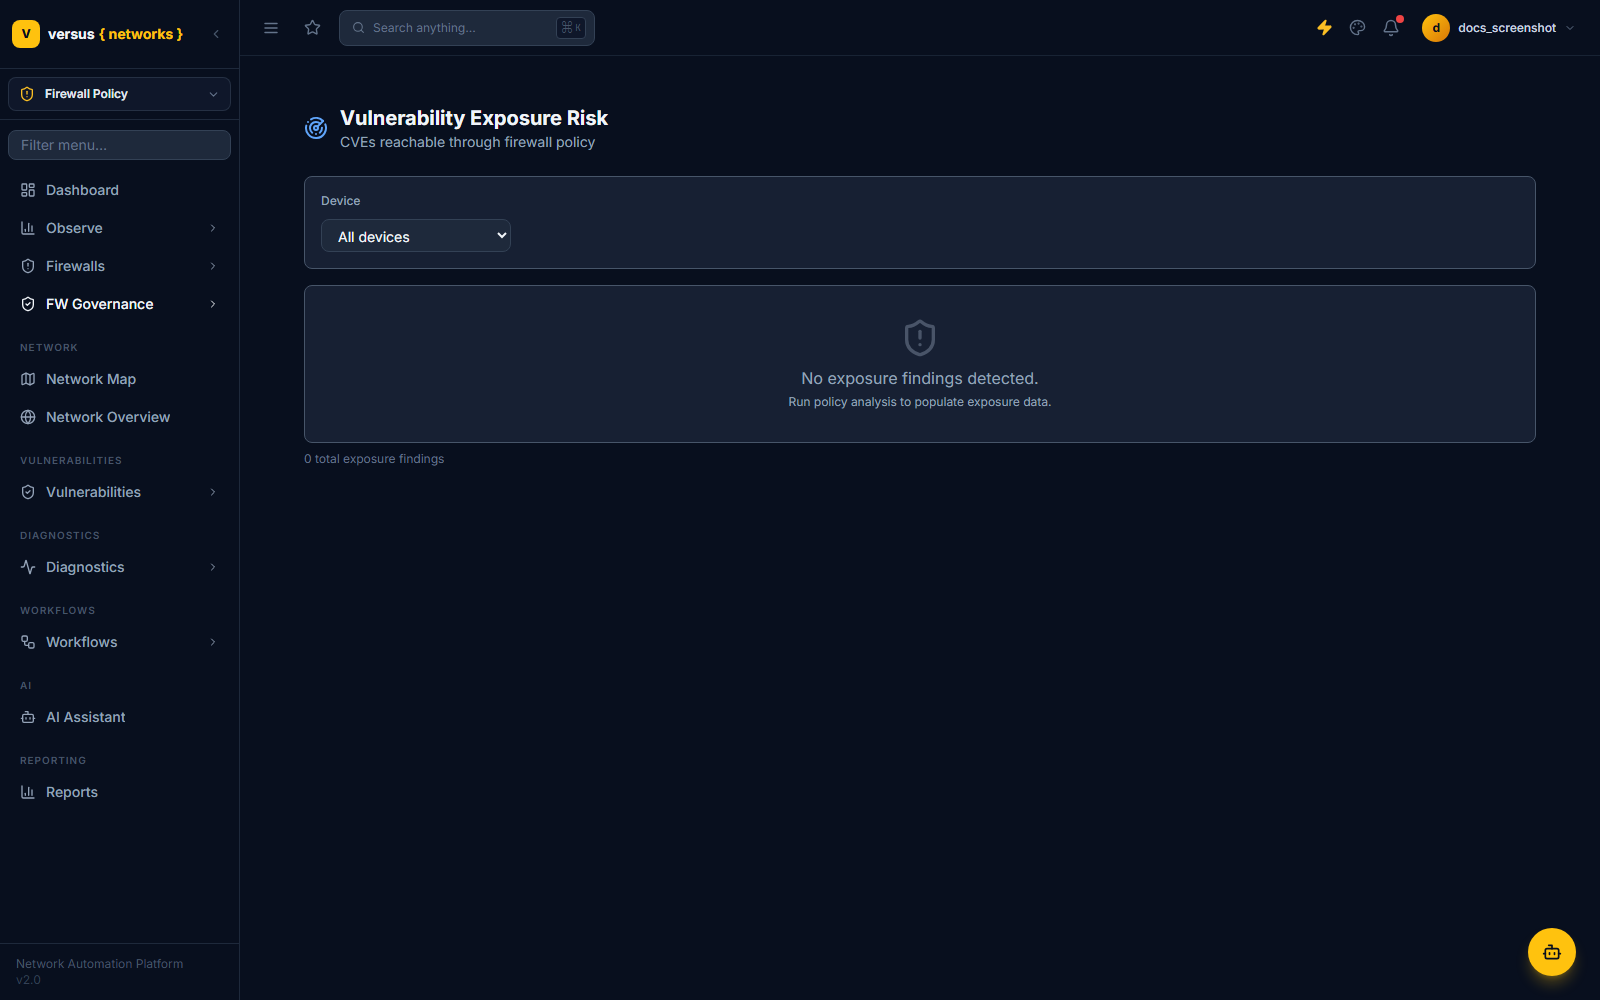The height and width of the screenshot is (1000, 1600).
Task: Open the All devices dropdown
Action: 416,236
